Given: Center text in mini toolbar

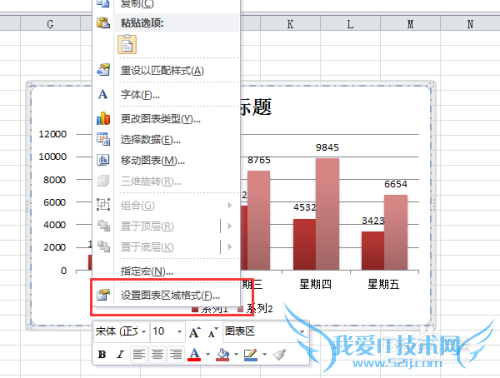Looking at the screenshot, I should pyautogui.click(x=157, y=354).
